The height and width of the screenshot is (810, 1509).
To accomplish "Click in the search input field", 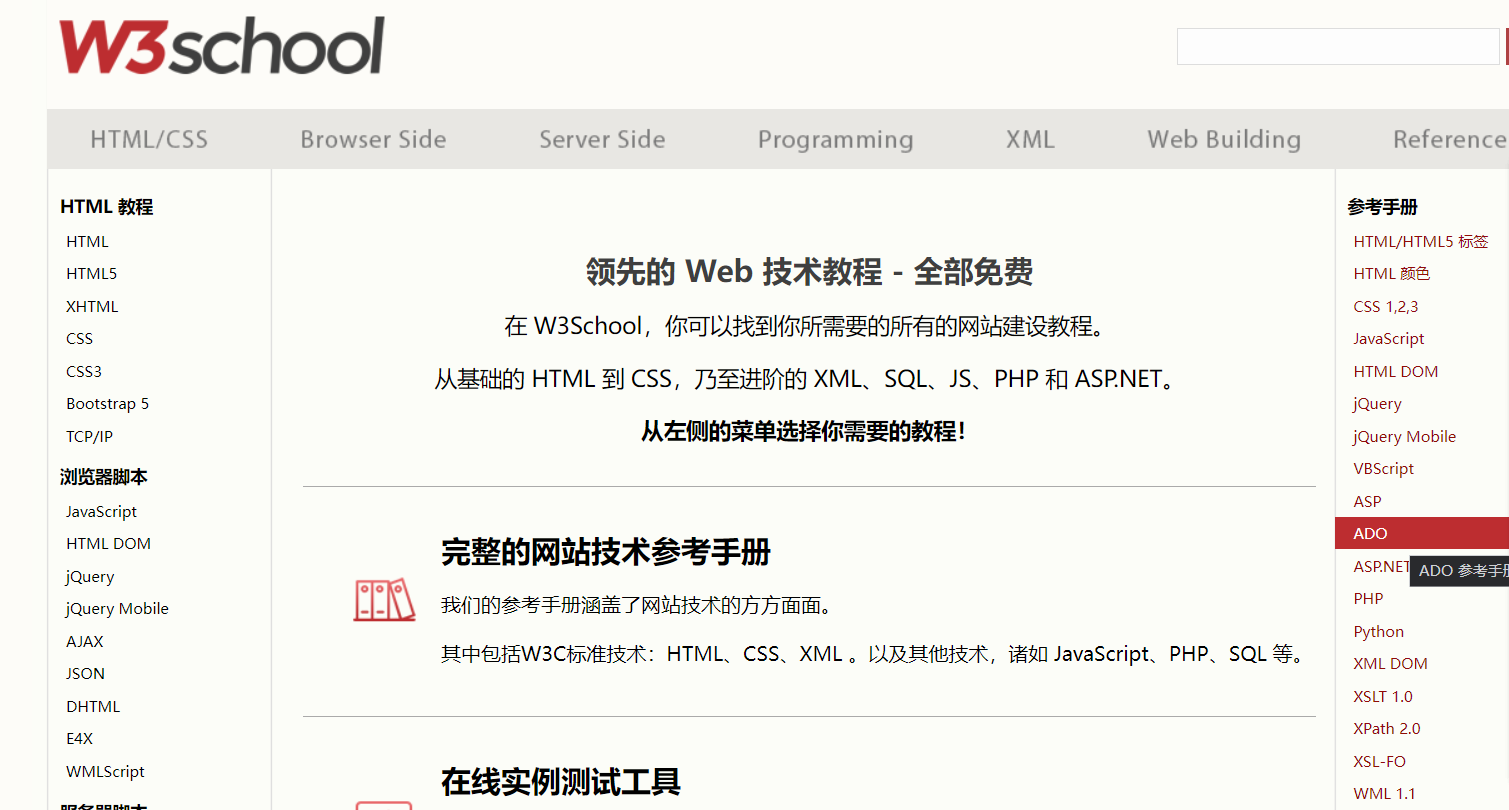I will 1337,47.
